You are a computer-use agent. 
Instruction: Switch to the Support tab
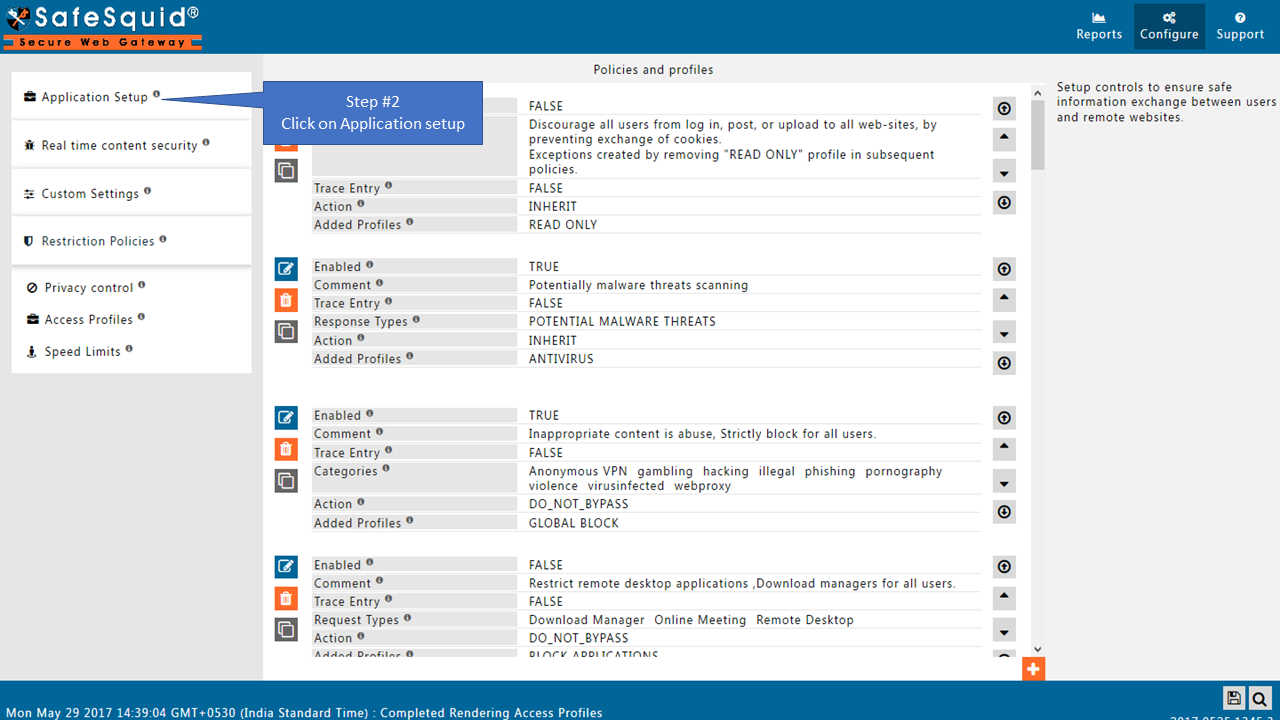pyautogui.click(x=1240, y=26)
